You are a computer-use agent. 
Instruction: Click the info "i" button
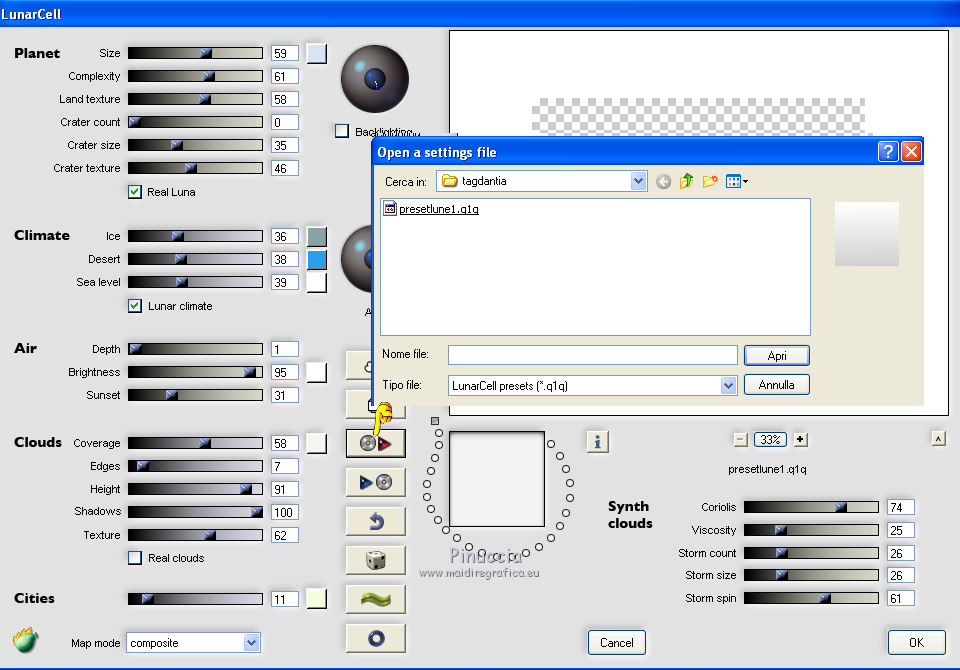point(598,442)
